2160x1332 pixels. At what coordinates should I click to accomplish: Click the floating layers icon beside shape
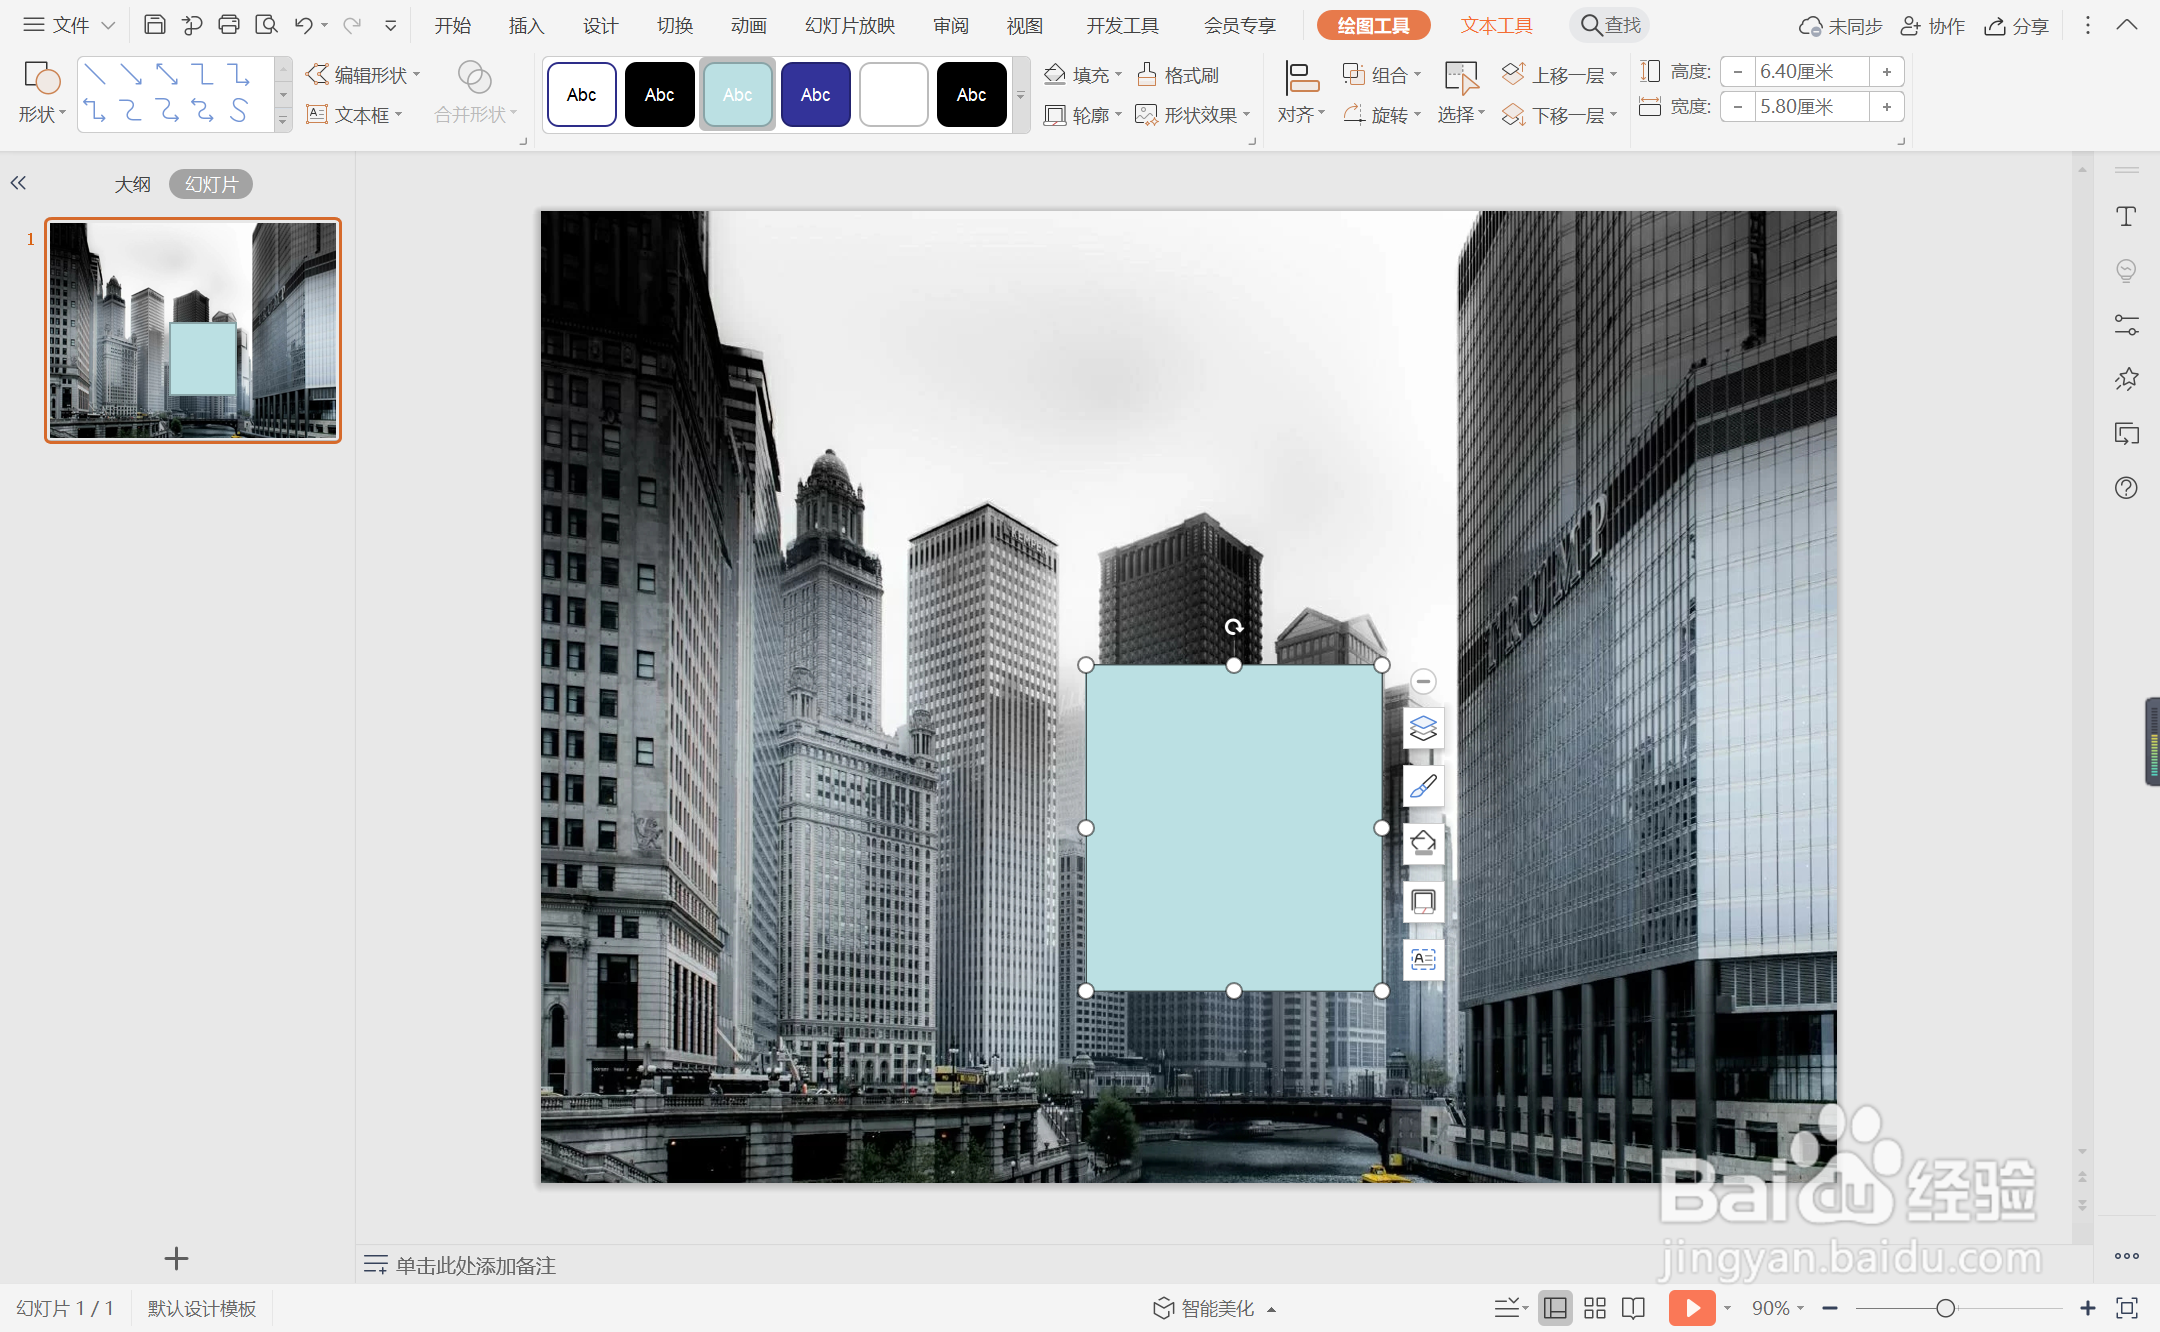pyautogui.click(x=1423, y=728)
